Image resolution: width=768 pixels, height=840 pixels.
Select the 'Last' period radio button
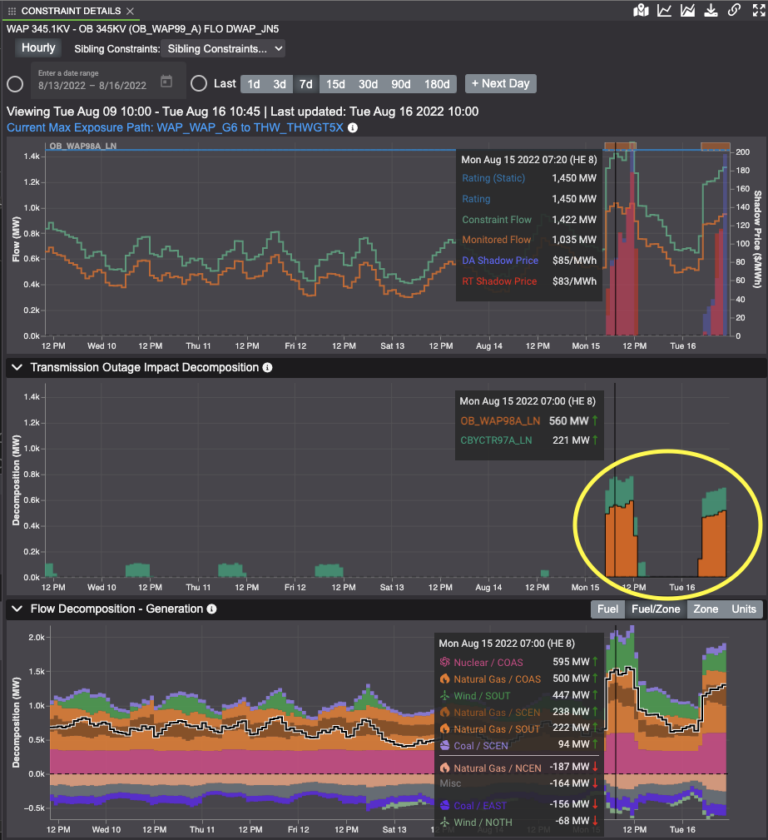199,84
